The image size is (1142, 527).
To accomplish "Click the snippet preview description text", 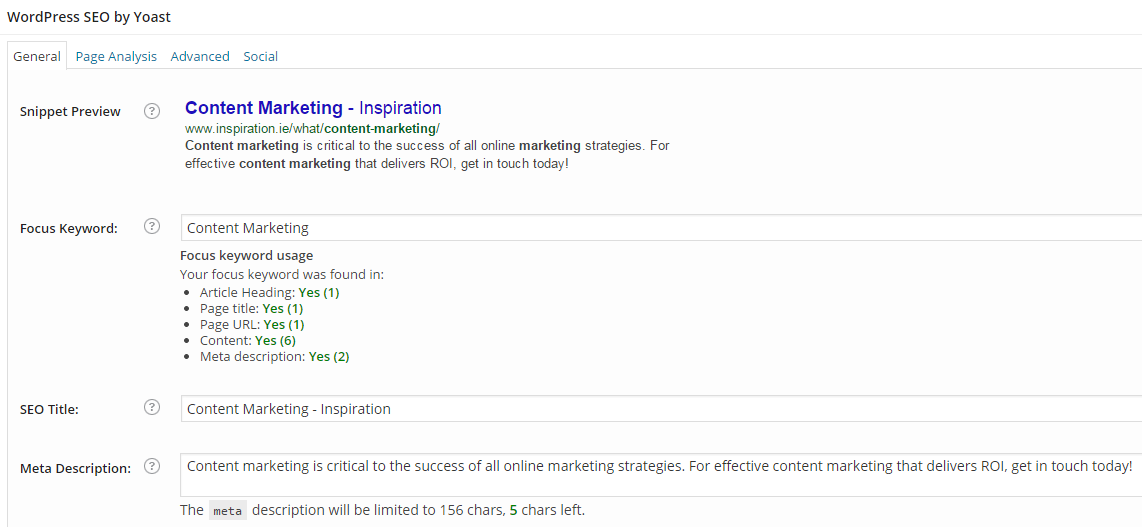I will coord(428,154).
